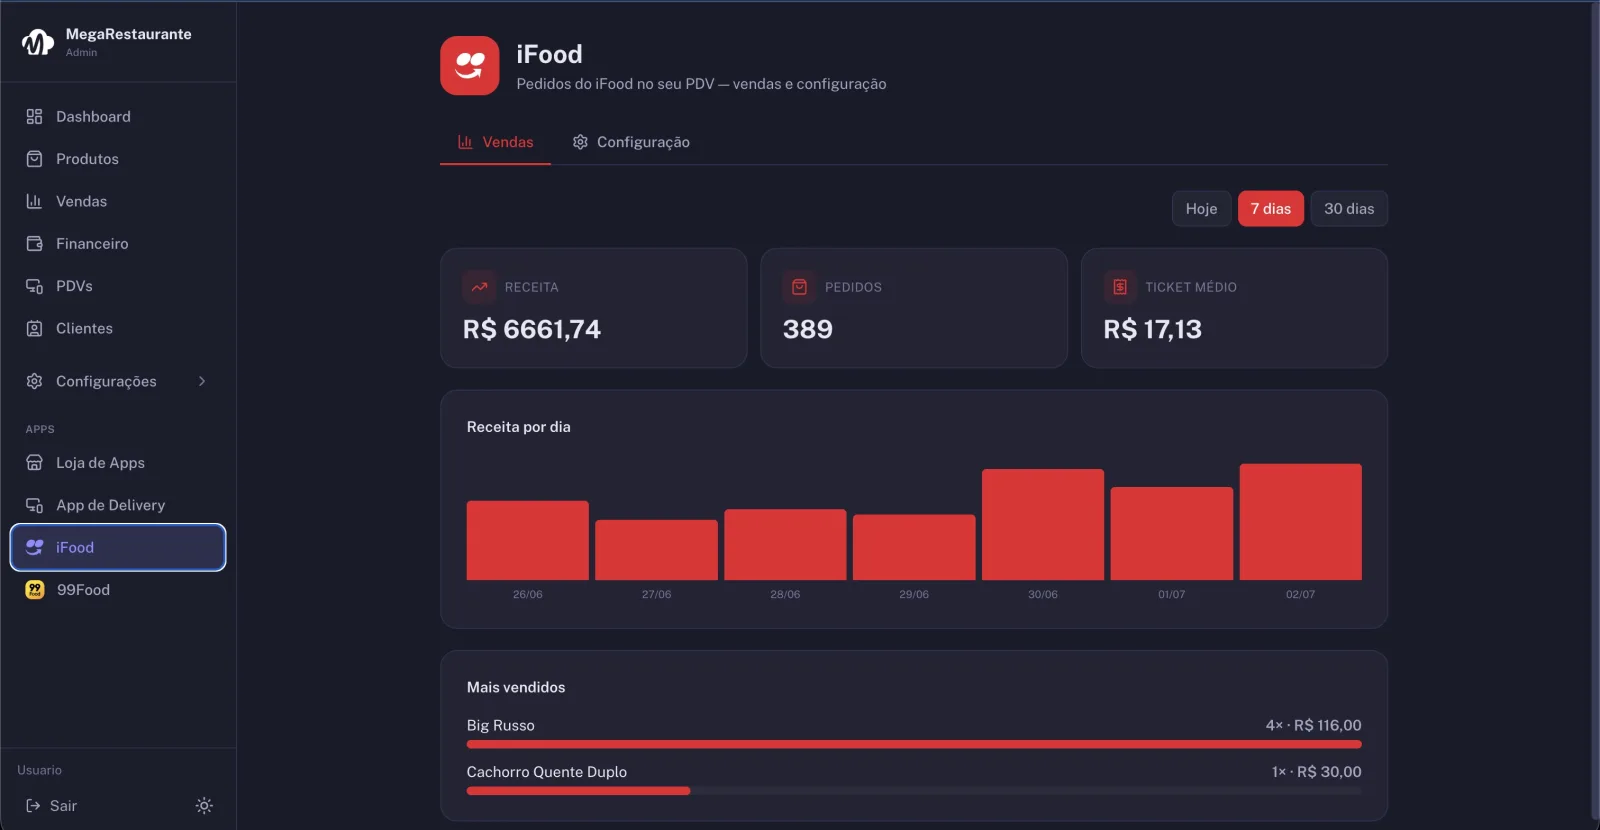
Task: Expand the Configurações submenu chevron
Action: click(x=202, y=381)
